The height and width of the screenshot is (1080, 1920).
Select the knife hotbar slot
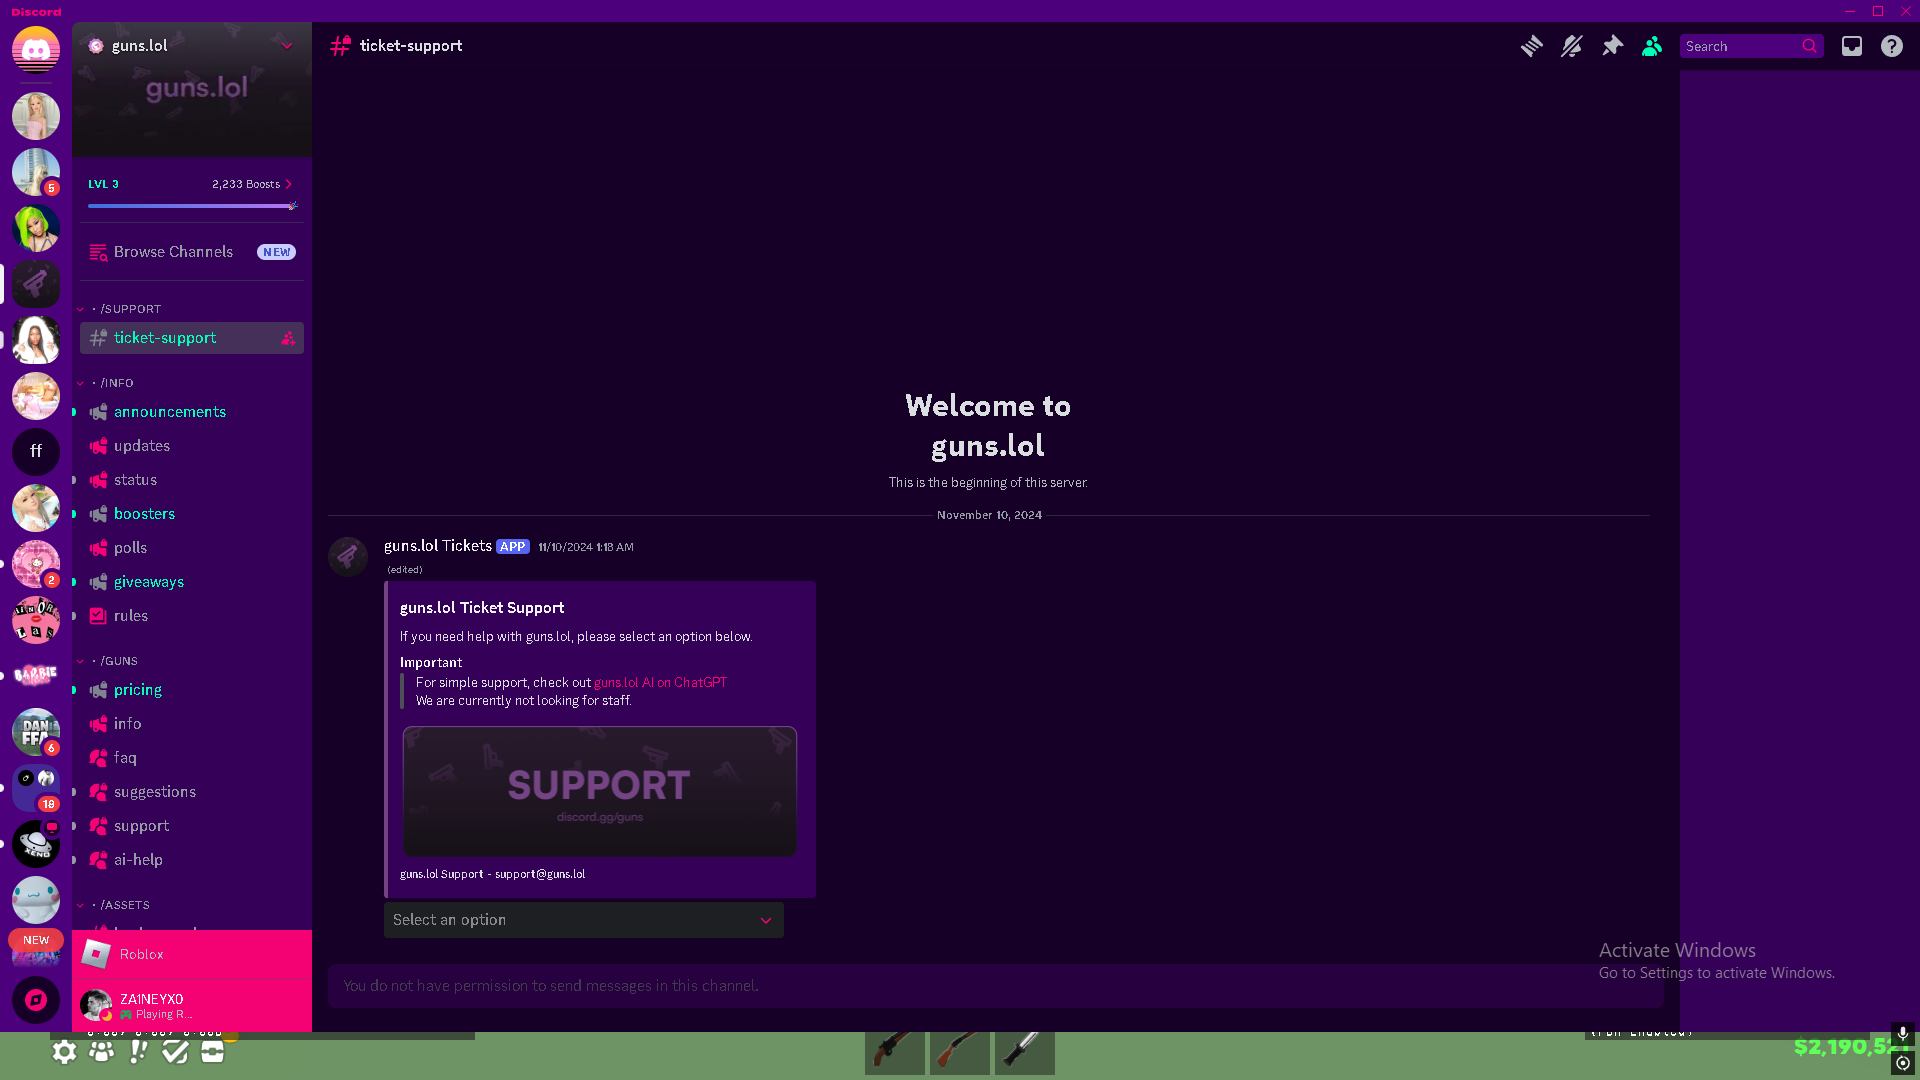tap(1025, 1053)
